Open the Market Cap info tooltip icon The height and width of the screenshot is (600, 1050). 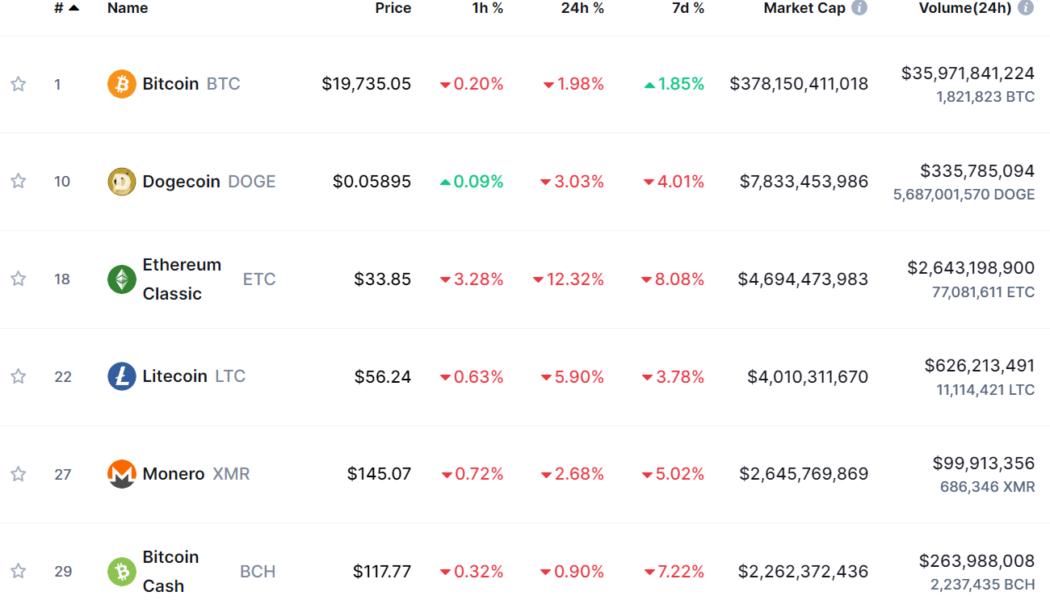[861, 7]
